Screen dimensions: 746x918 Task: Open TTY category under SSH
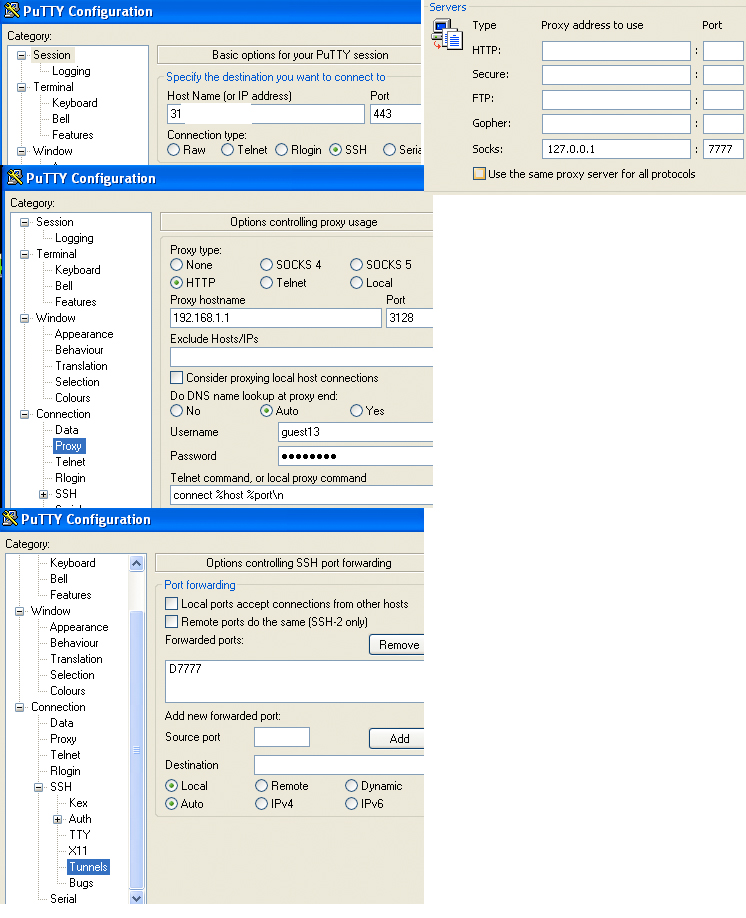click(80, 835)
